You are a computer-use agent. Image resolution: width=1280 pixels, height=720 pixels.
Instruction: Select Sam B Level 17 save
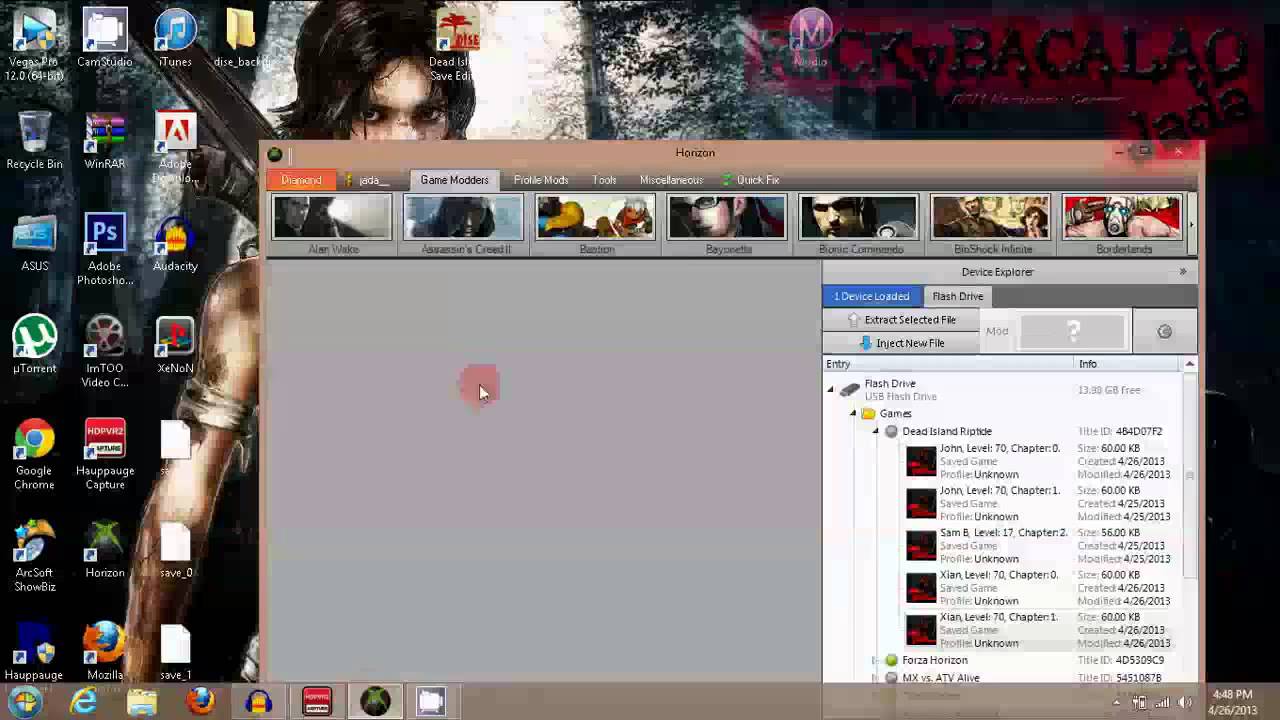click(1042, 545)
